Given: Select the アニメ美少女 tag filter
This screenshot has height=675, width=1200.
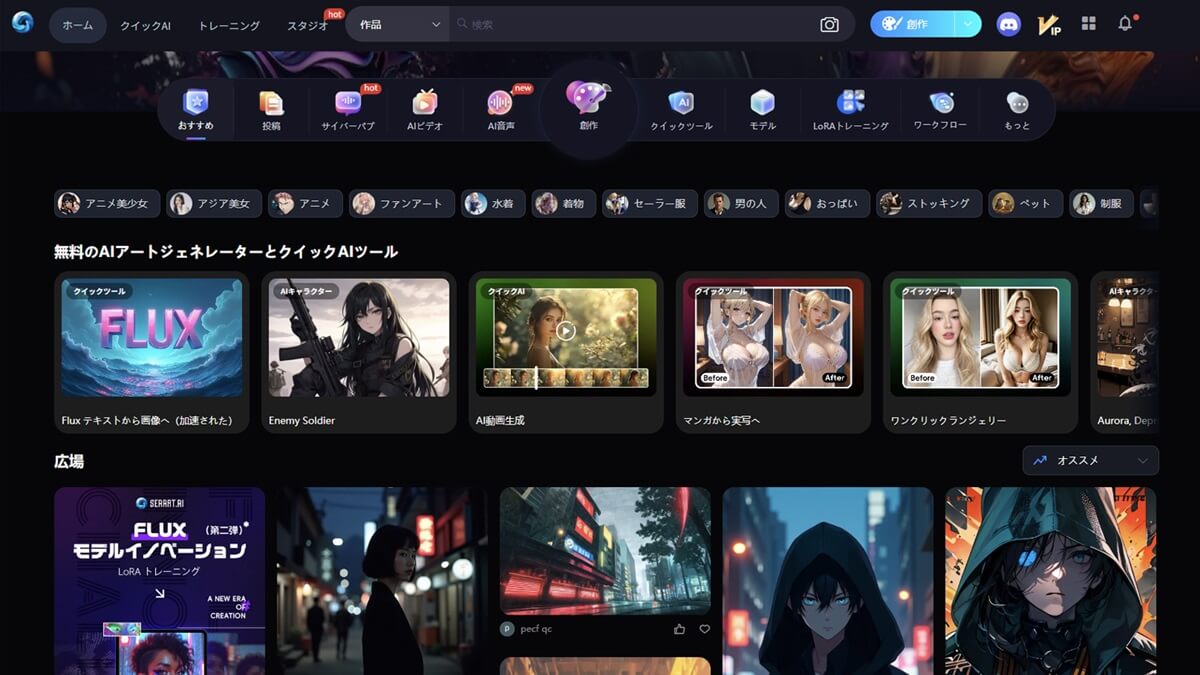Looking at the screenshot, I should click(x=107, y=204).
